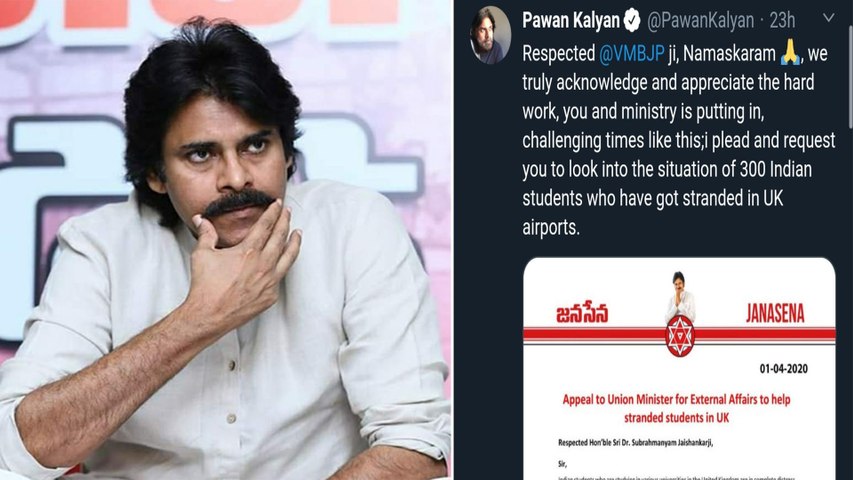This screenshot has height=480, width=853.
Task: Click the 23h tweet timestamp
Action: click(x=782, y=21)
